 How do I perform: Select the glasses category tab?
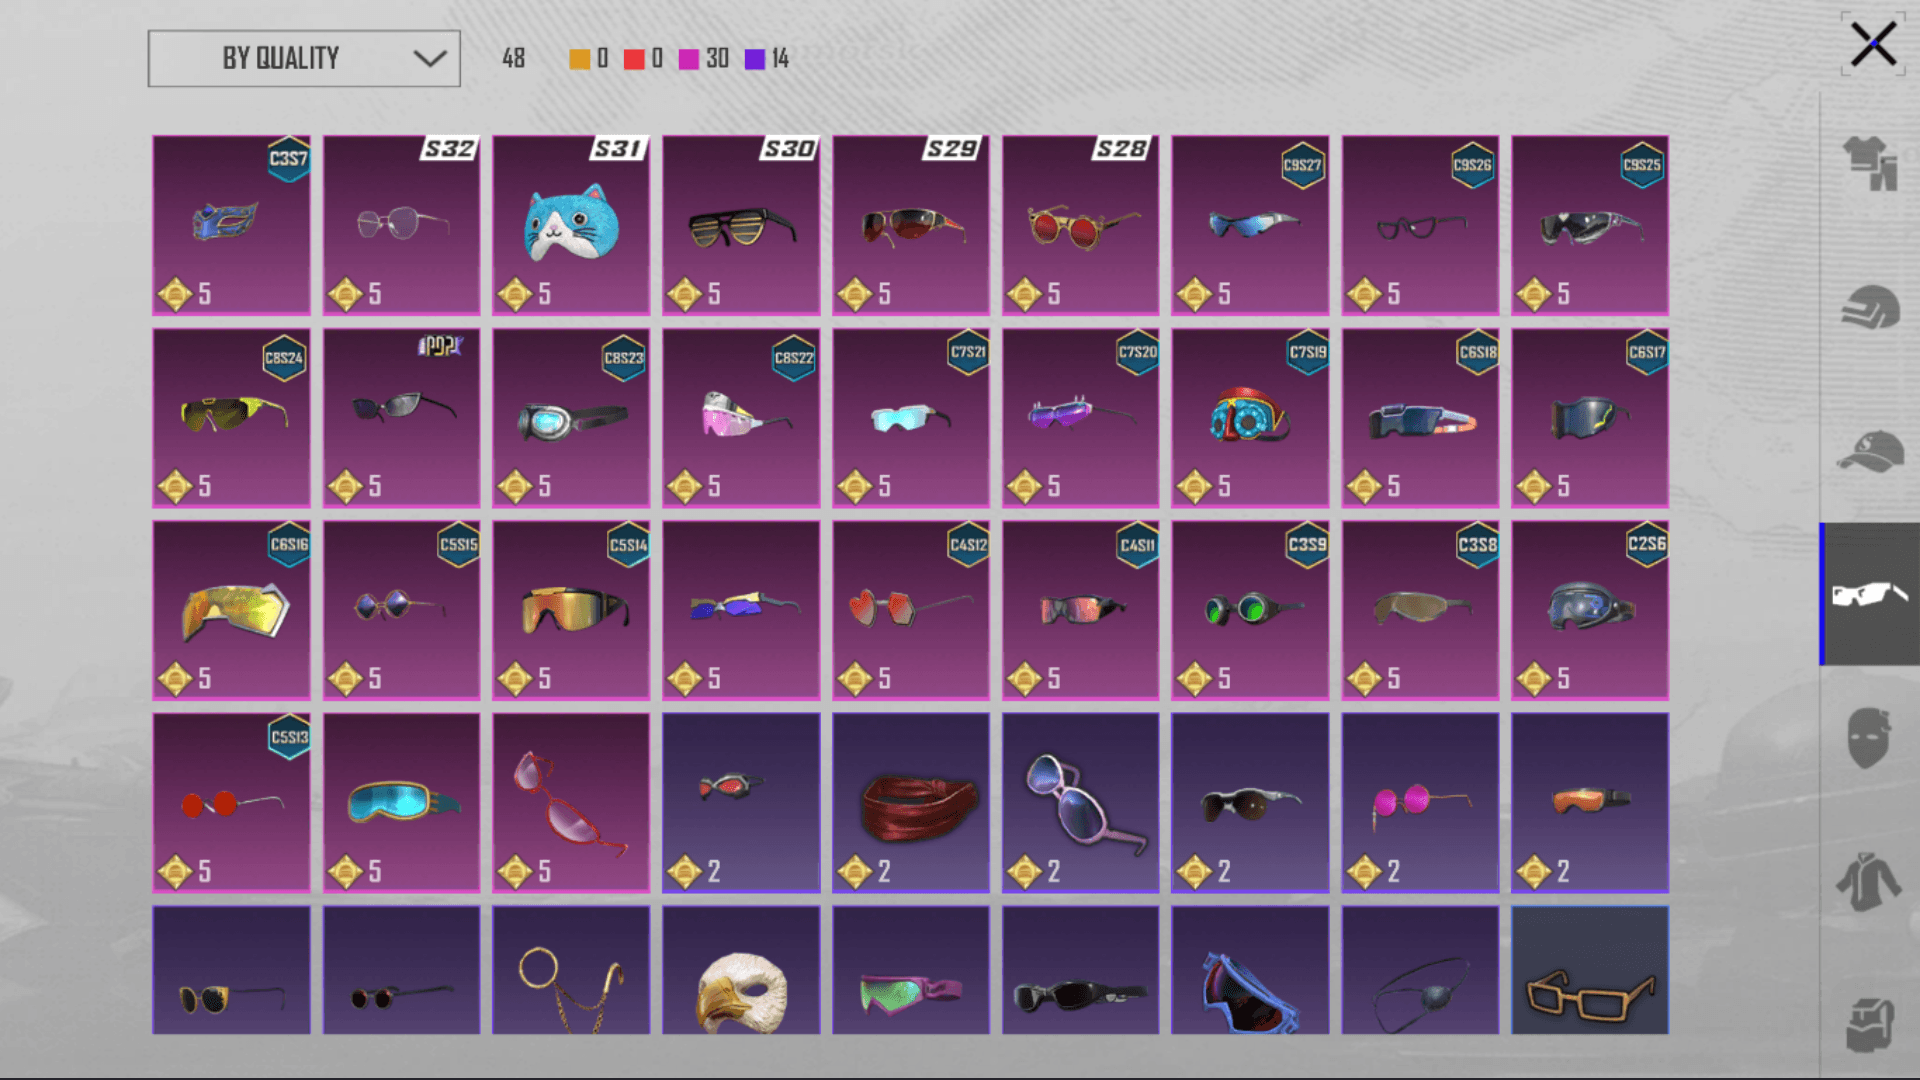pyautogui.click(x=1869, y=594)
